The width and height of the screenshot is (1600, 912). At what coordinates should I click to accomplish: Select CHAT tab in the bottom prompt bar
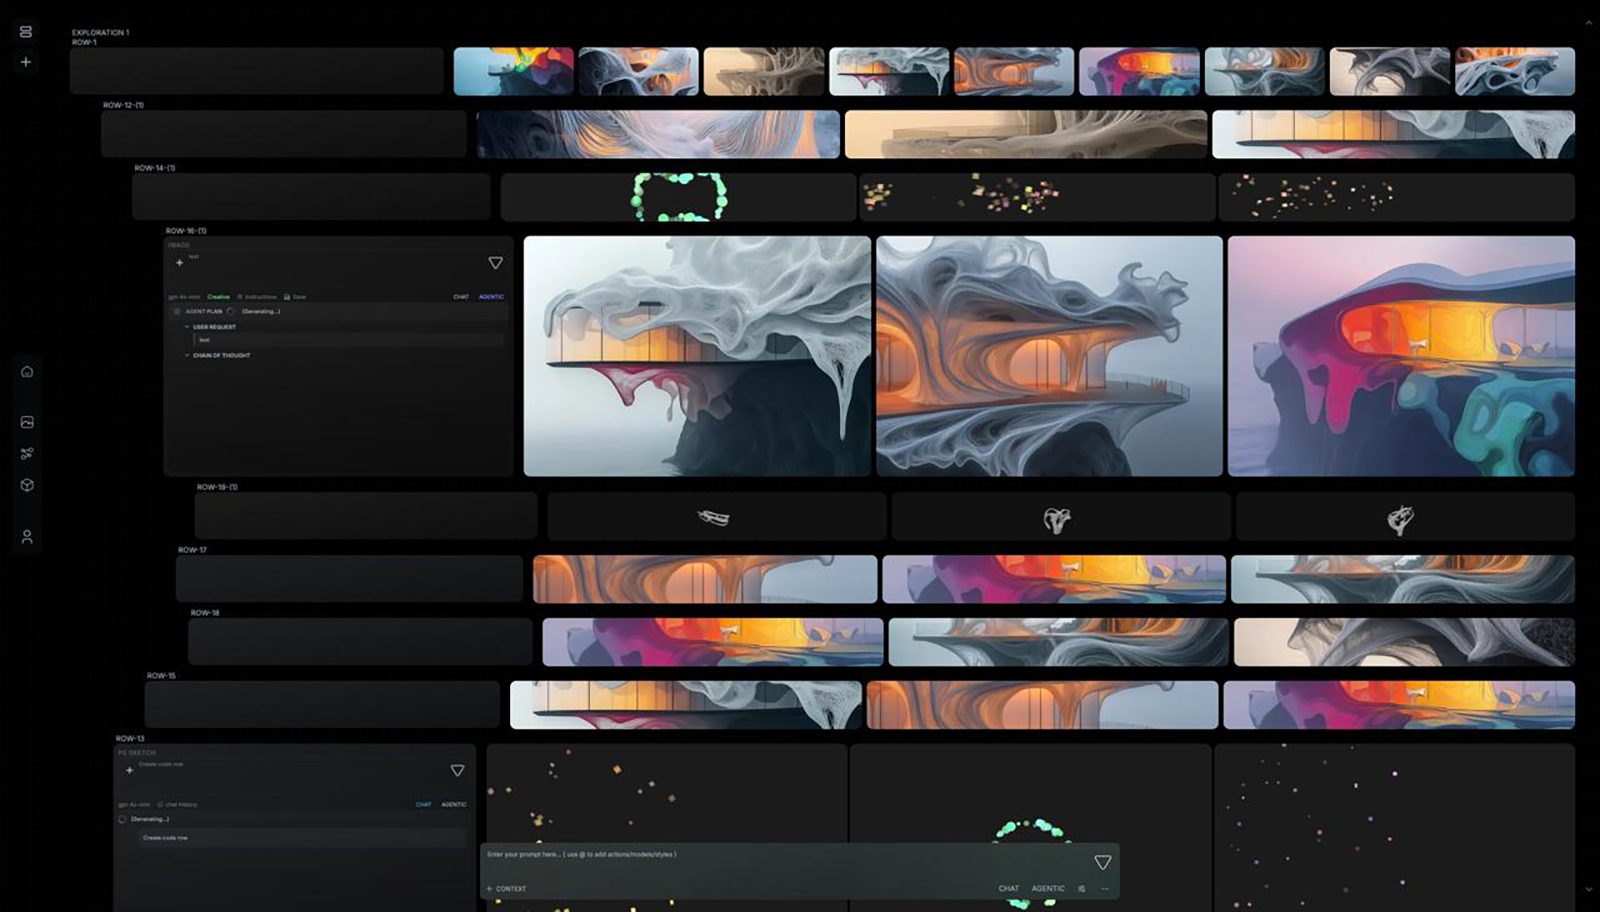coord(1008,888)
